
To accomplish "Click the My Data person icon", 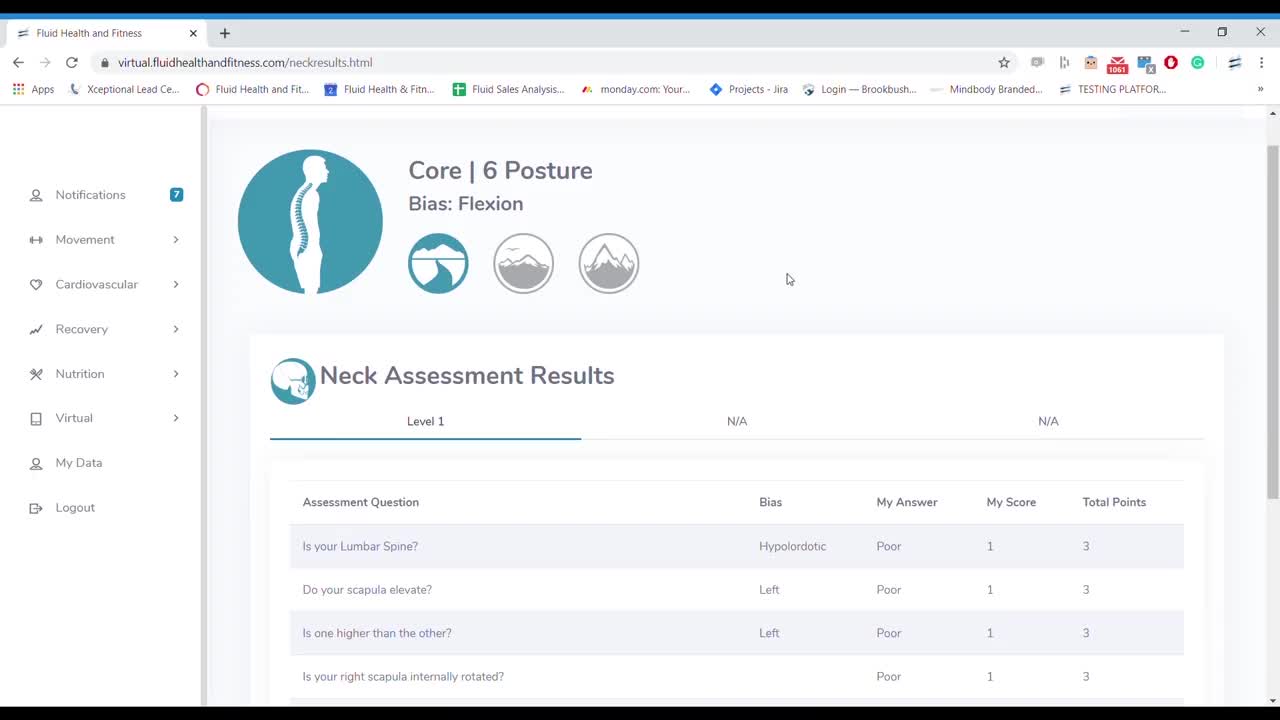I will point(36,463).
